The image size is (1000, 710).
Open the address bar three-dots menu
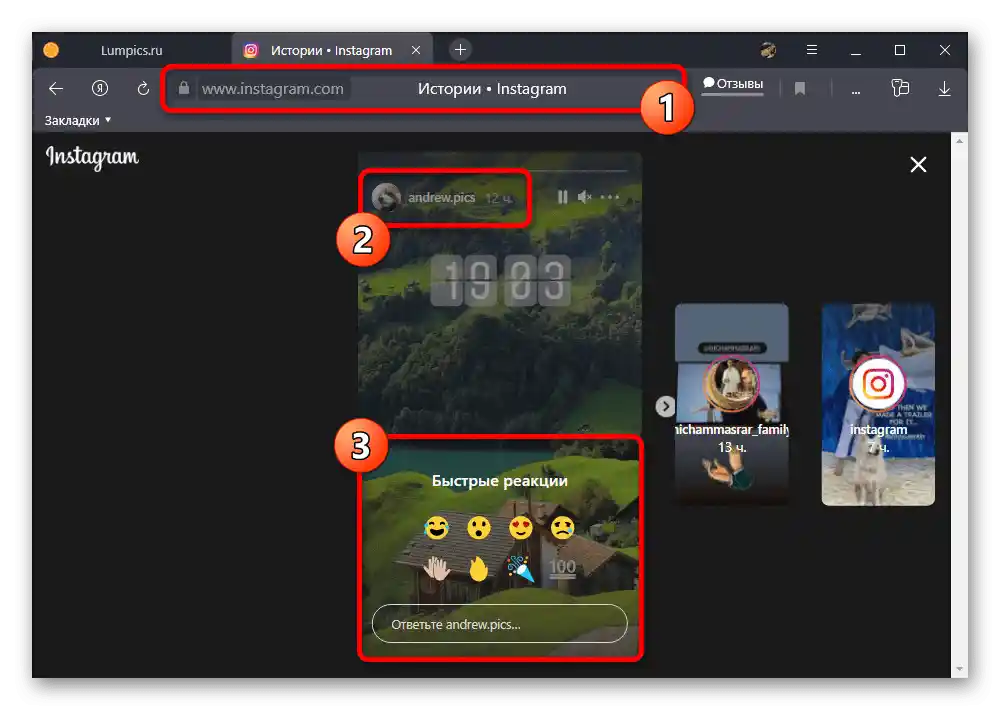click(x=856, y=92)
